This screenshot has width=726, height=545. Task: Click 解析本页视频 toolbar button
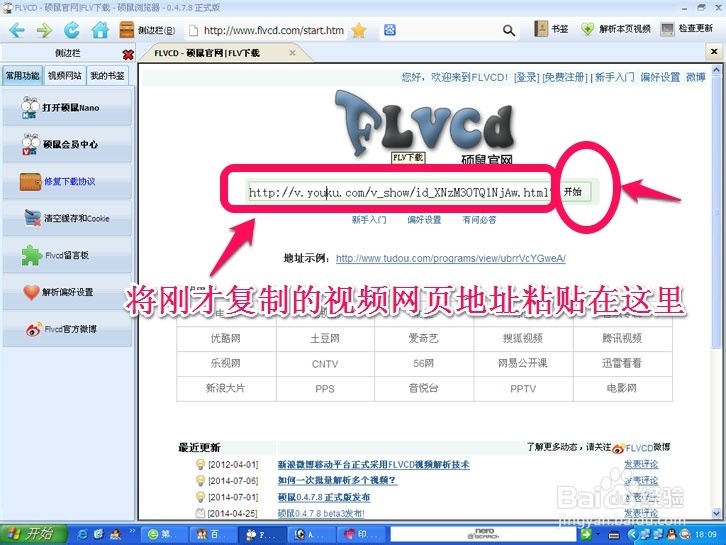(x=616, y=29)
